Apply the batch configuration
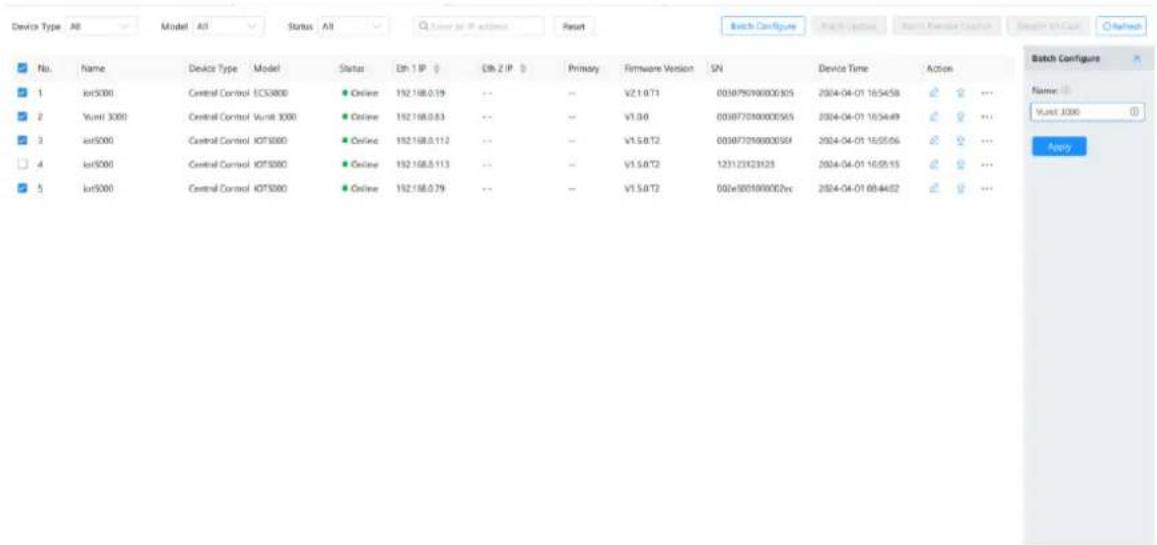 point(1058,146)
